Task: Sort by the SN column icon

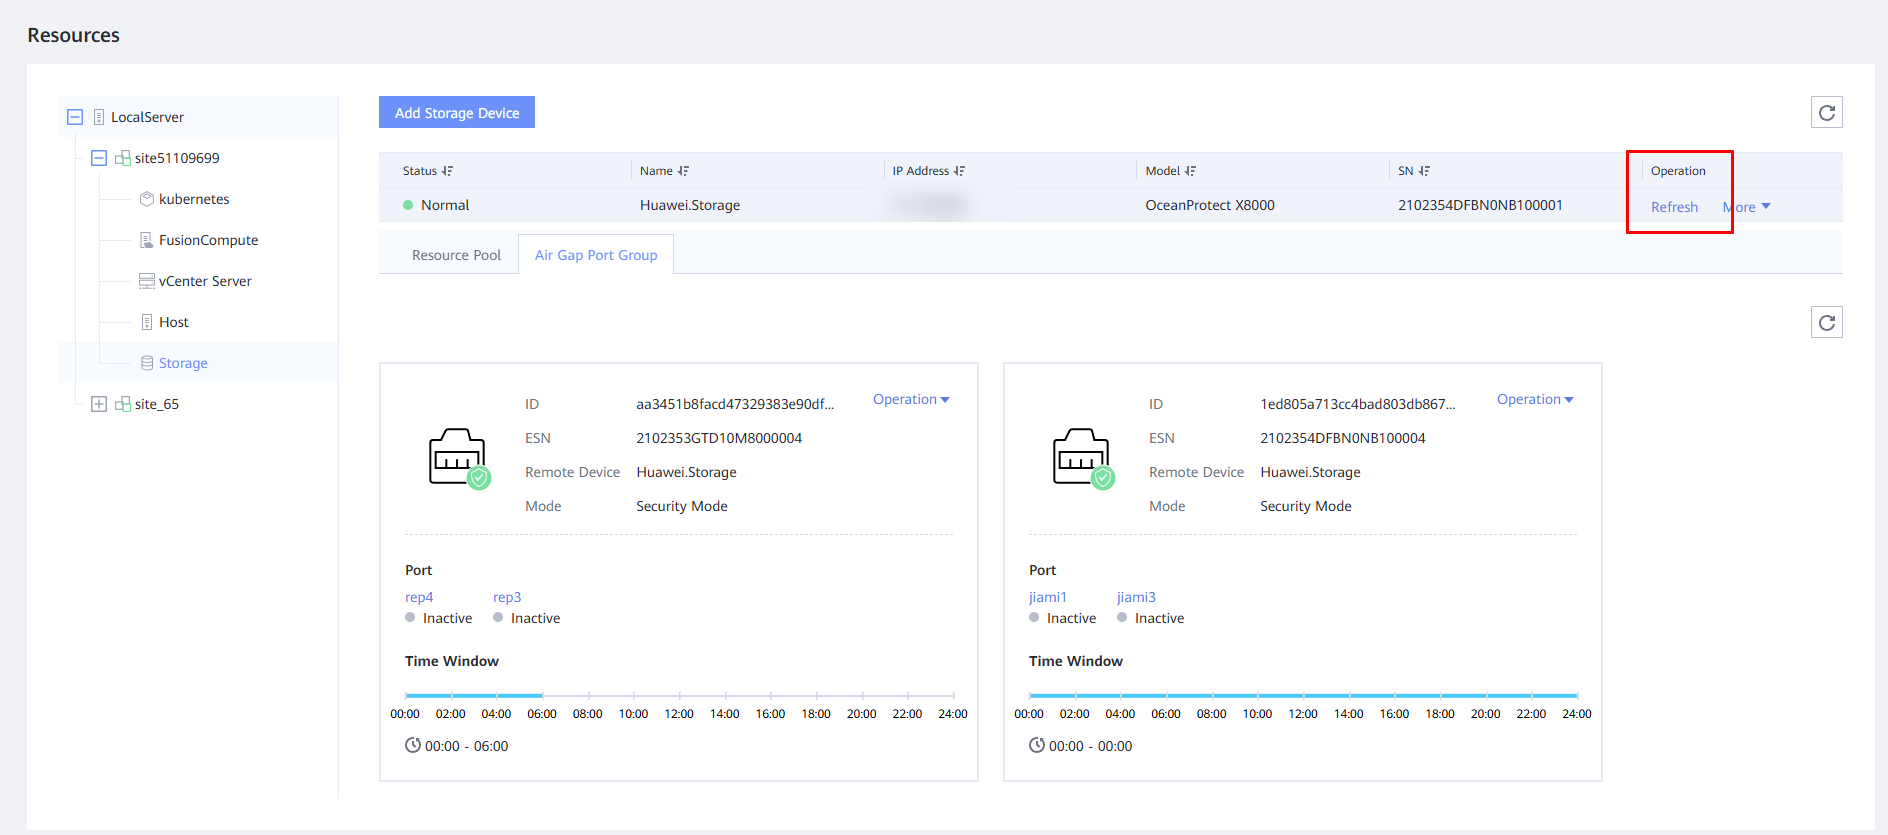Action: (x=1424, y=171)
